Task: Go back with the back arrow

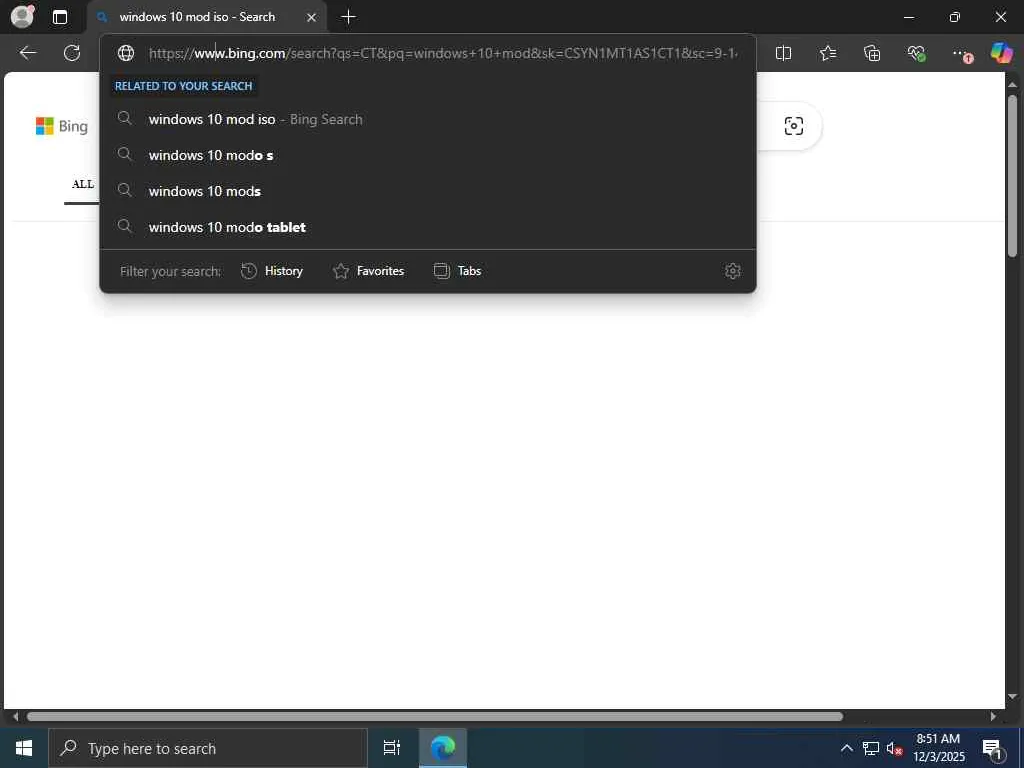Action: click(x=27, y=53)
